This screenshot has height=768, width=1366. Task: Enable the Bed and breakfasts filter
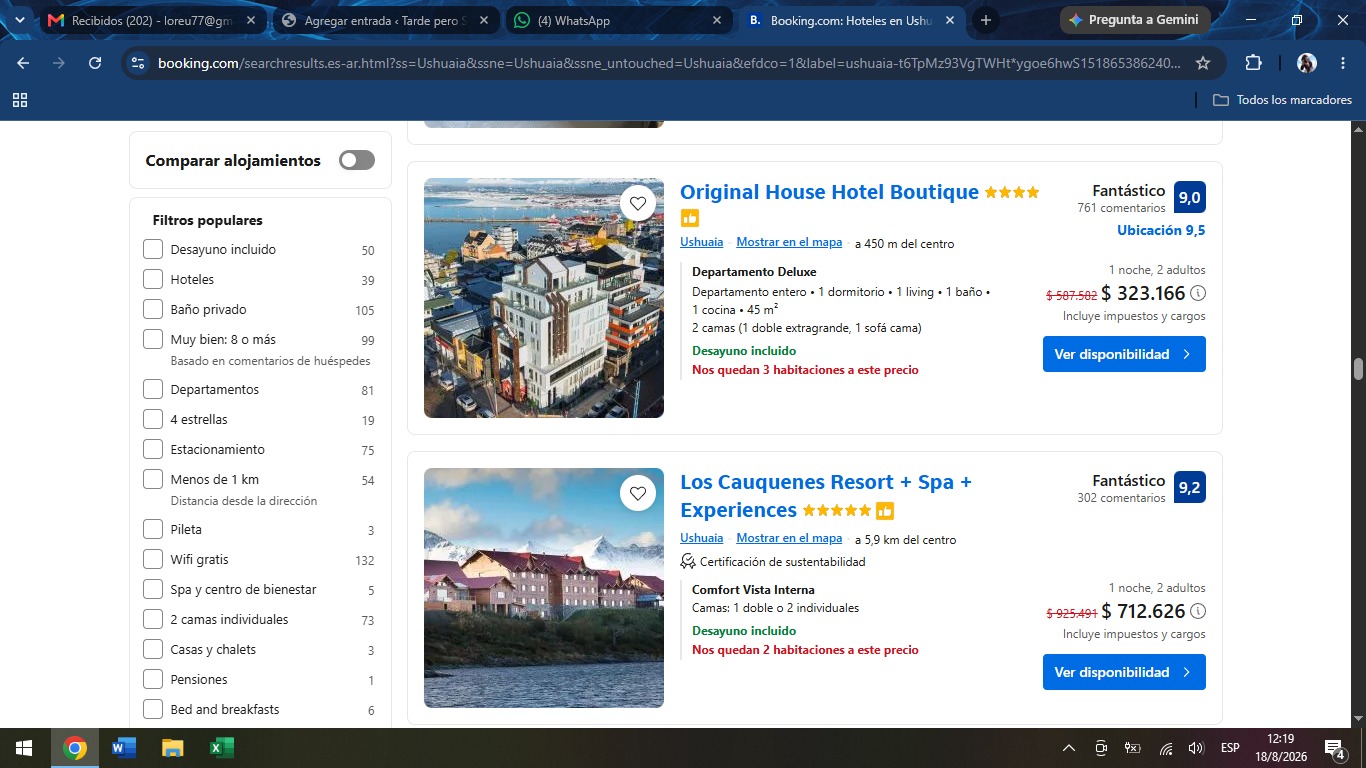[153, 709]
